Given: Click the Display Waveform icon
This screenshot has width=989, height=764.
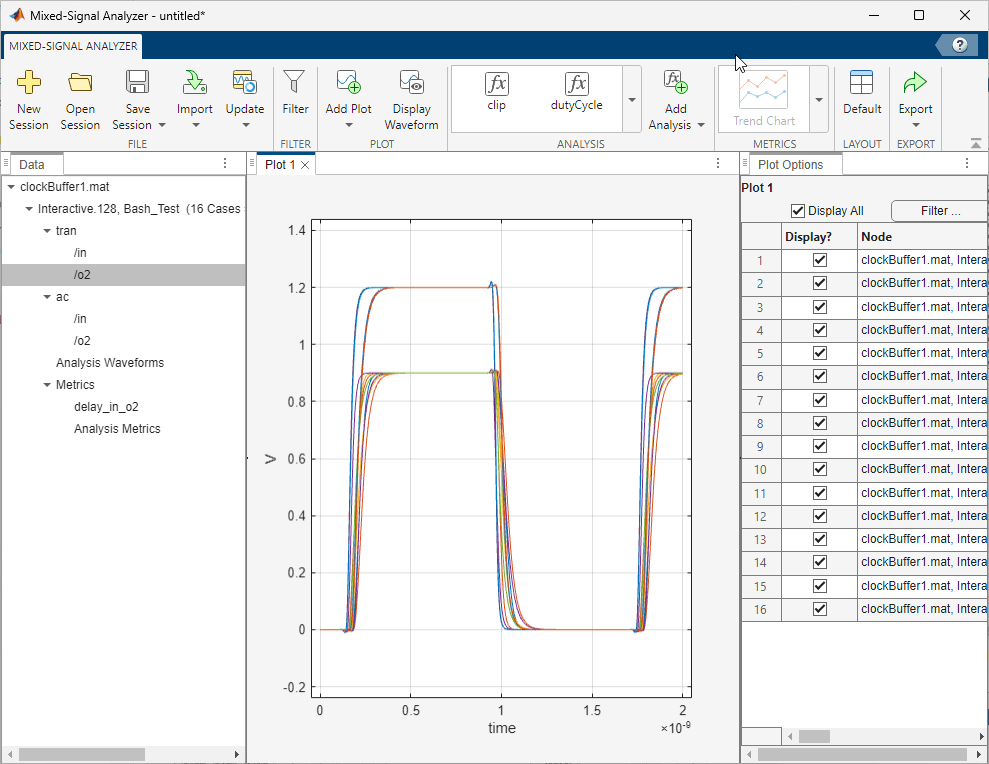Looking at the screenshot, I should click(x=411, y=84).
